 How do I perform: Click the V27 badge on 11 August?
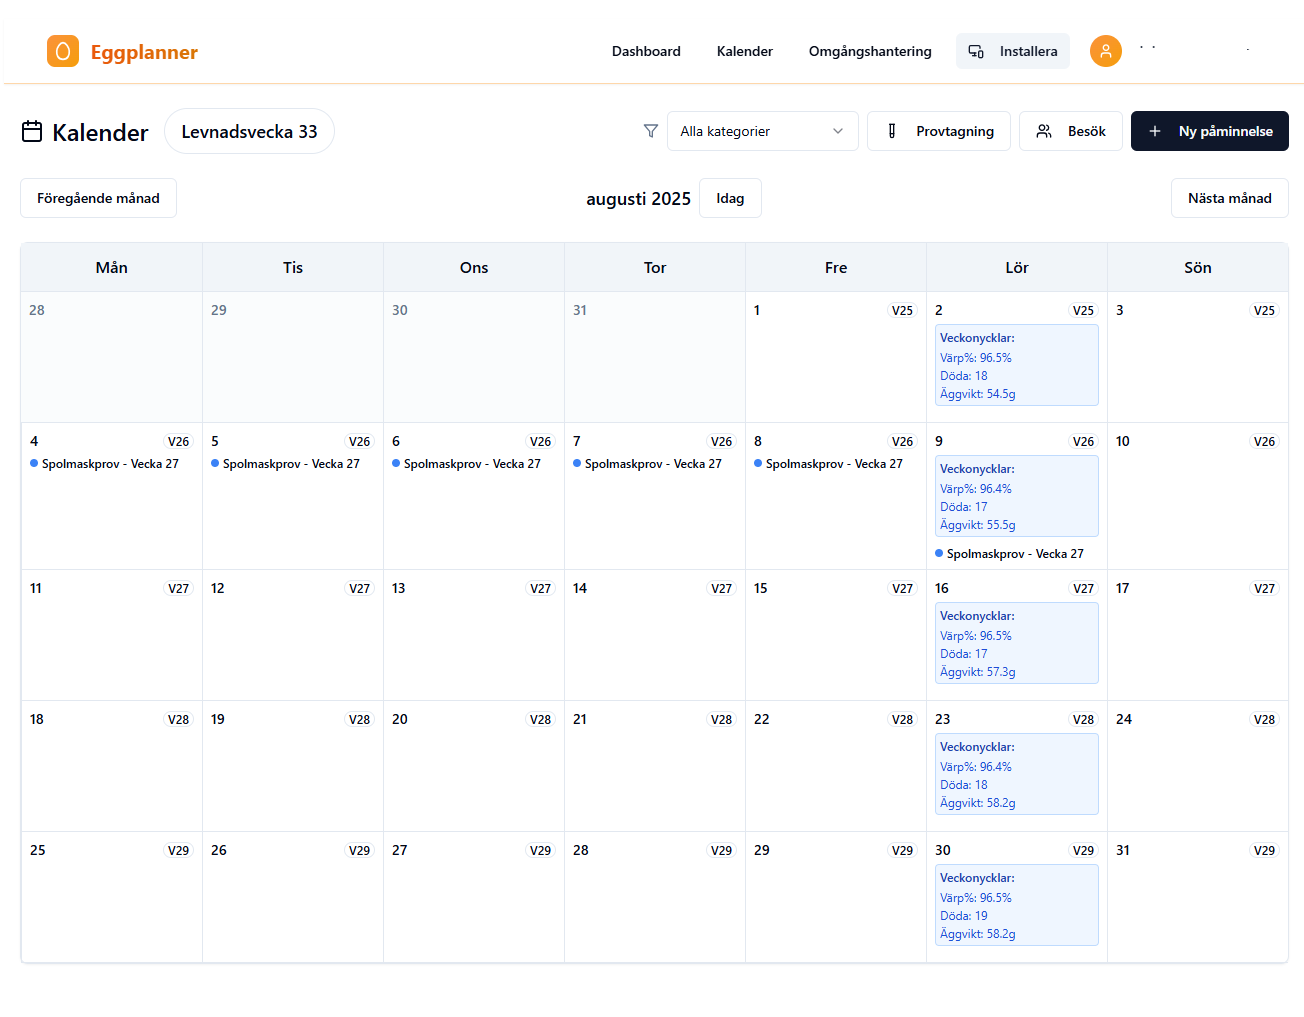point(178,589)
